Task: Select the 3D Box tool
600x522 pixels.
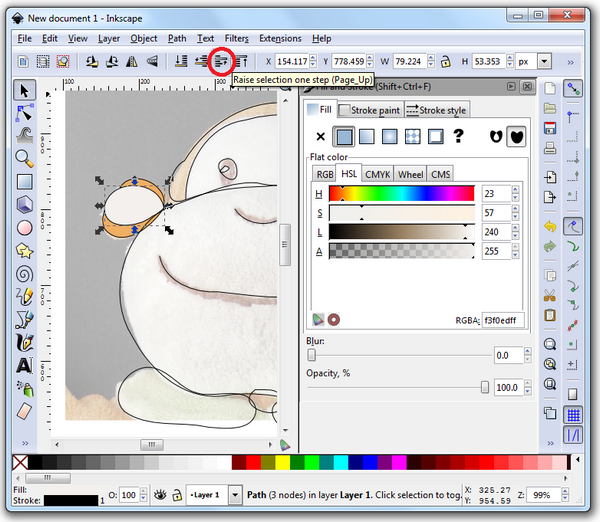Action: 24,204
